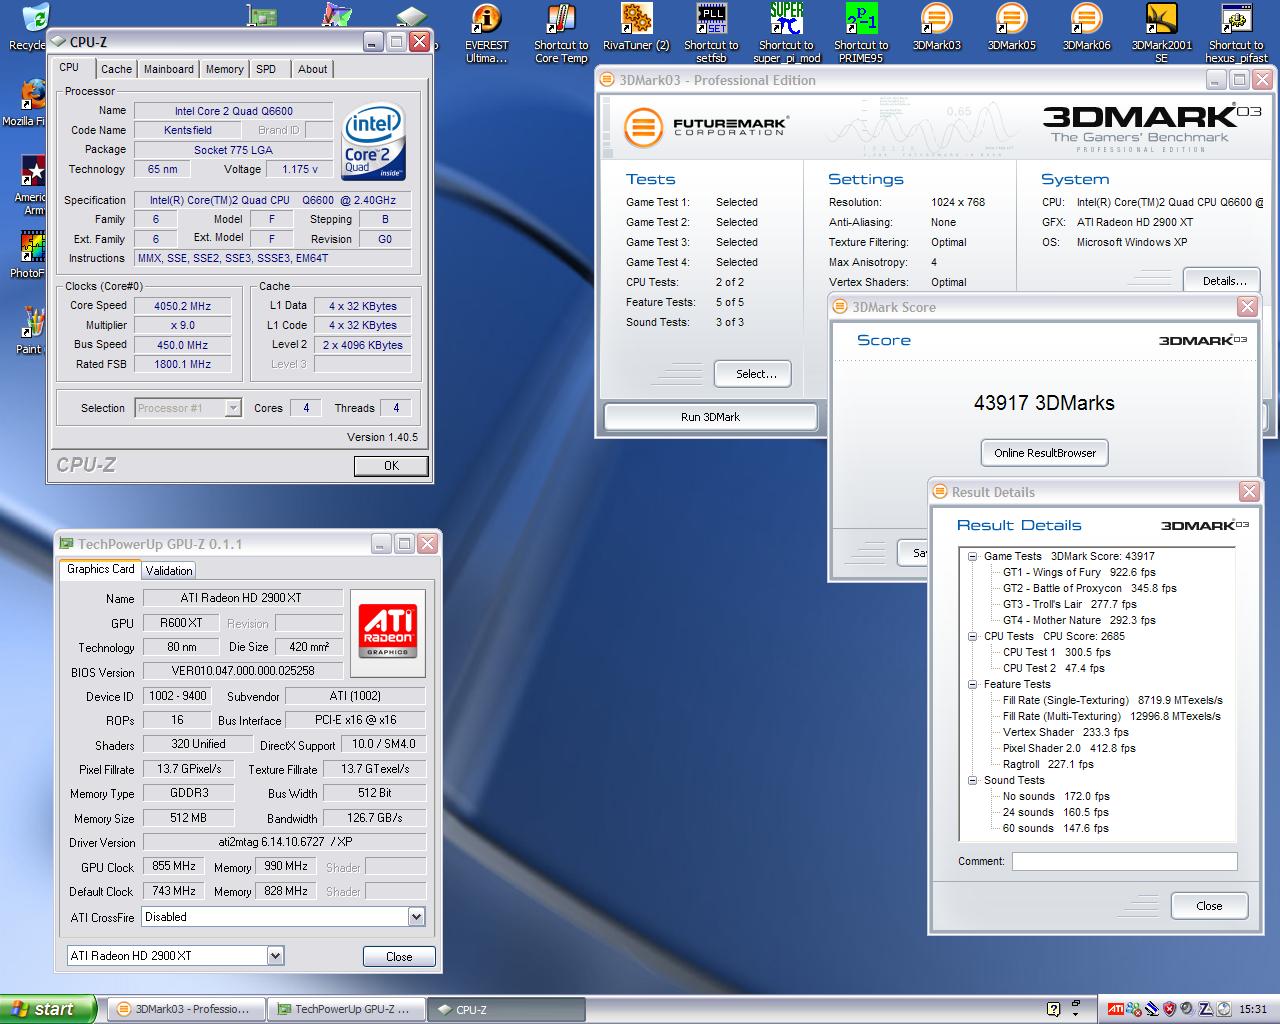Select the GT1 - Wings of Fury result row
This screenshot has width=1280, height=1024.
coord(1079,572)
